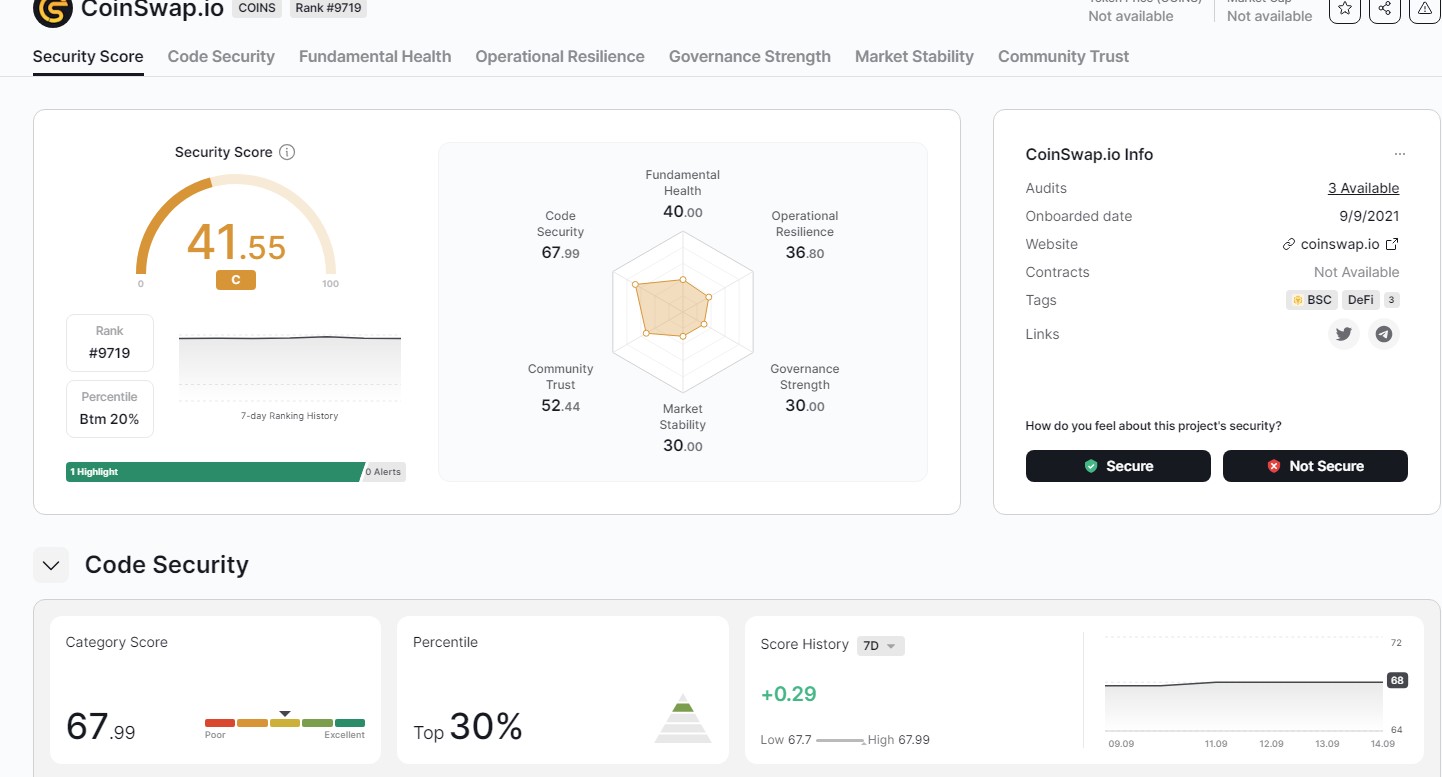
Task: Click the 68 chart value marker
Action: click(x=1397, y=680)
